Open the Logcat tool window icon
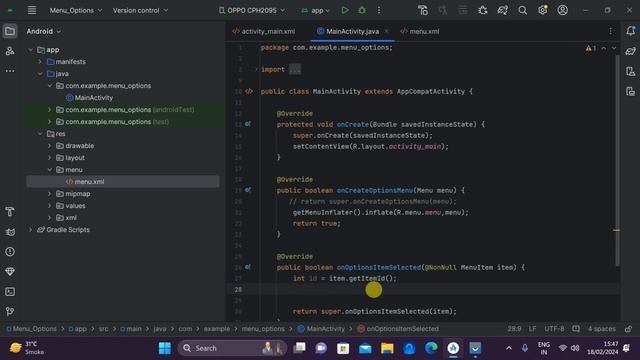The image size is (640, 360). tap(10, 232)
